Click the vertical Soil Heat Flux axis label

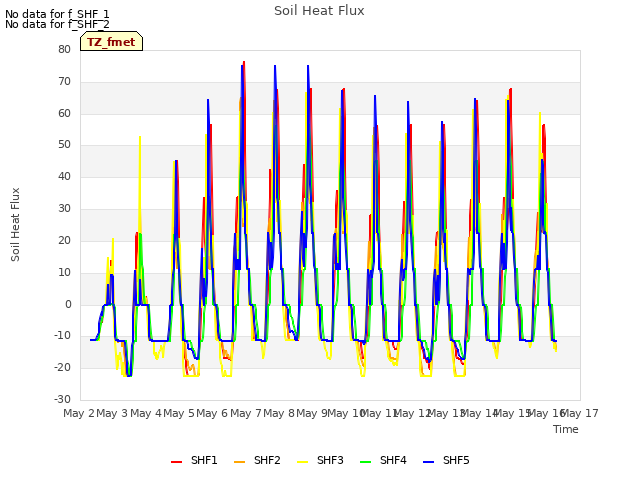15,224
